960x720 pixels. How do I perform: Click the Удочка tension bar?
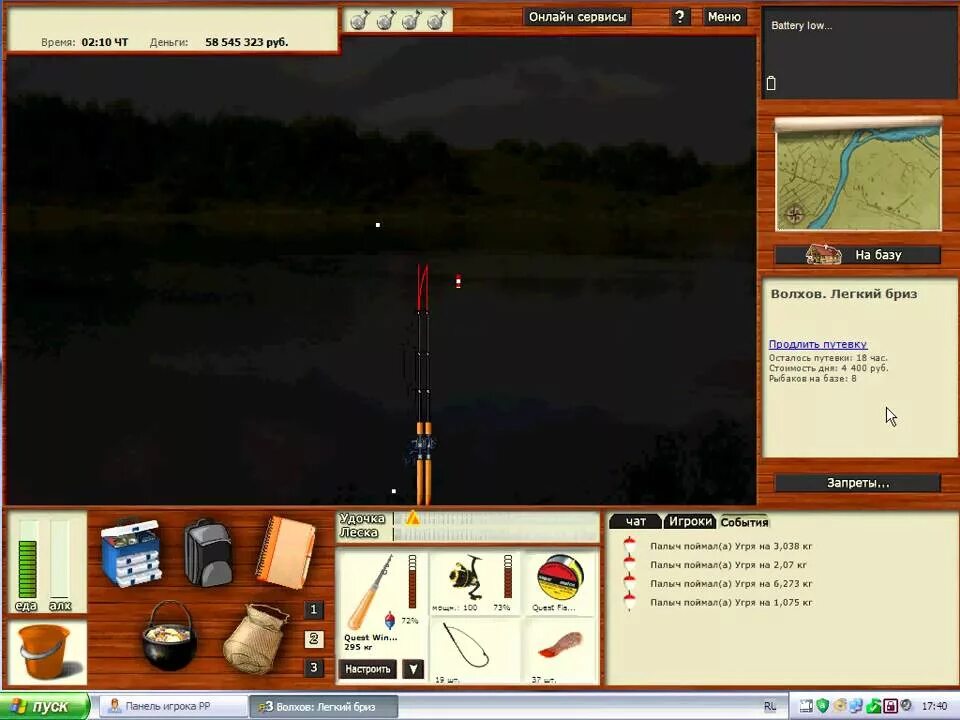(x=496, y=519)
